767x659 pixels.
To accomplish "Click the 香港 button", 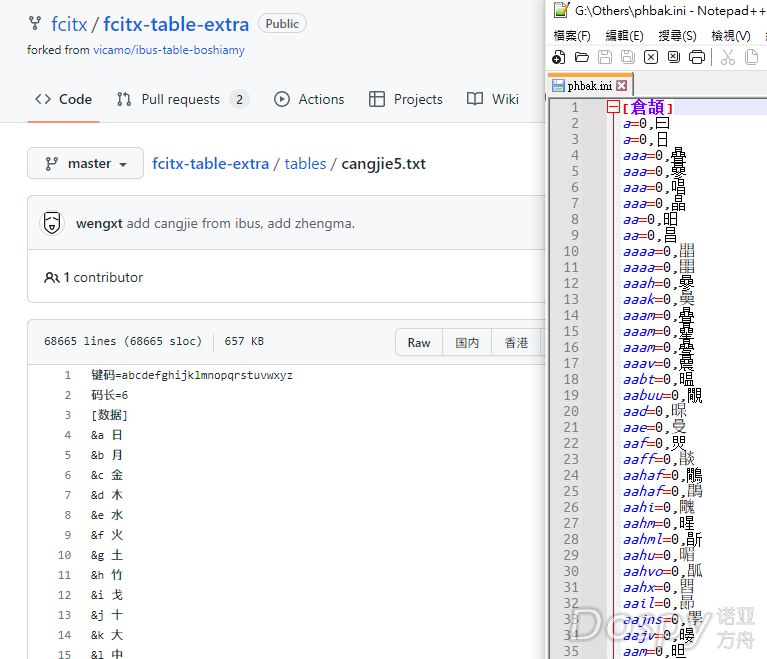I will (x=517, y=342).
